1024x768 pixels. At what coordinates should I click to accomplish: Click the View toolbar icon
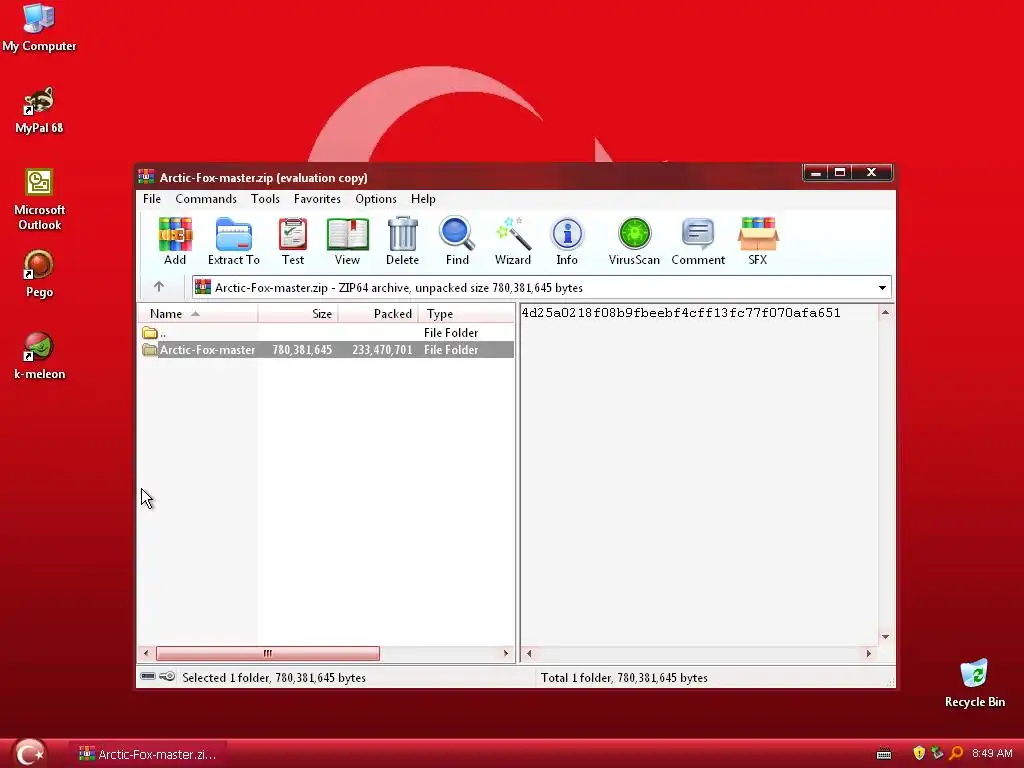[x=347, y=241]
